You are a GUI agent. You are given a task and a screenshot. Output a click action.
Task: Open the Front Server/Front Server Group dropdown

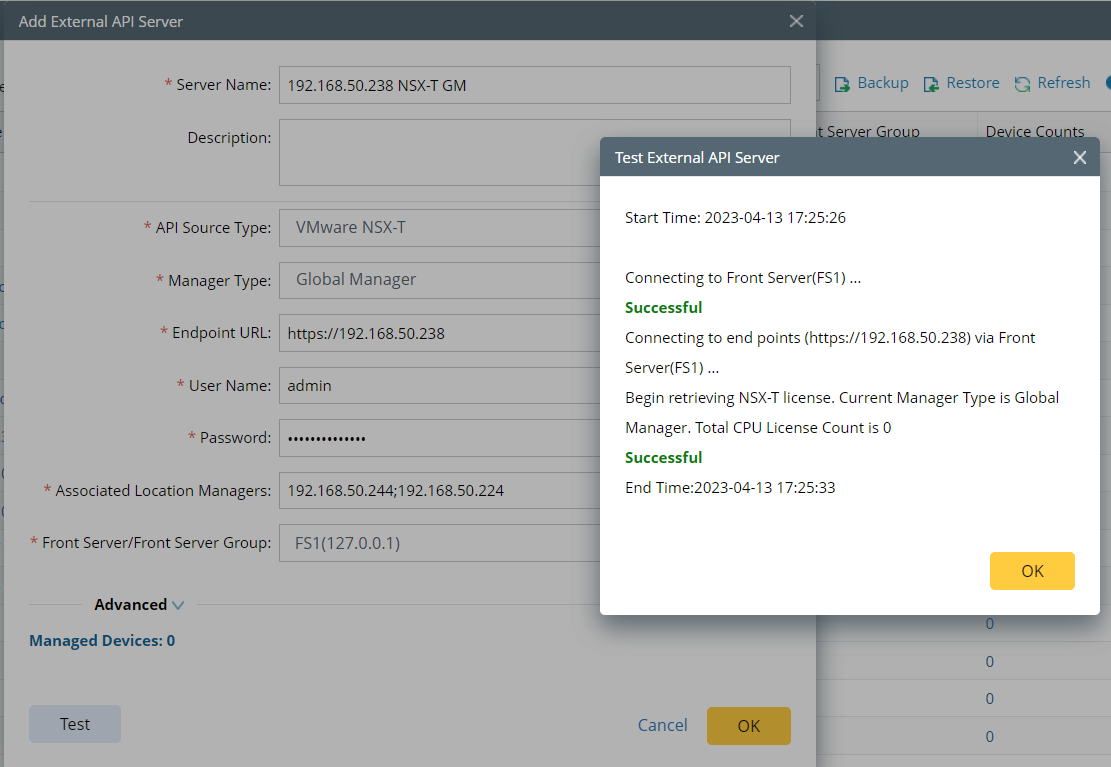pyautogui.click(x=440, y=543)
